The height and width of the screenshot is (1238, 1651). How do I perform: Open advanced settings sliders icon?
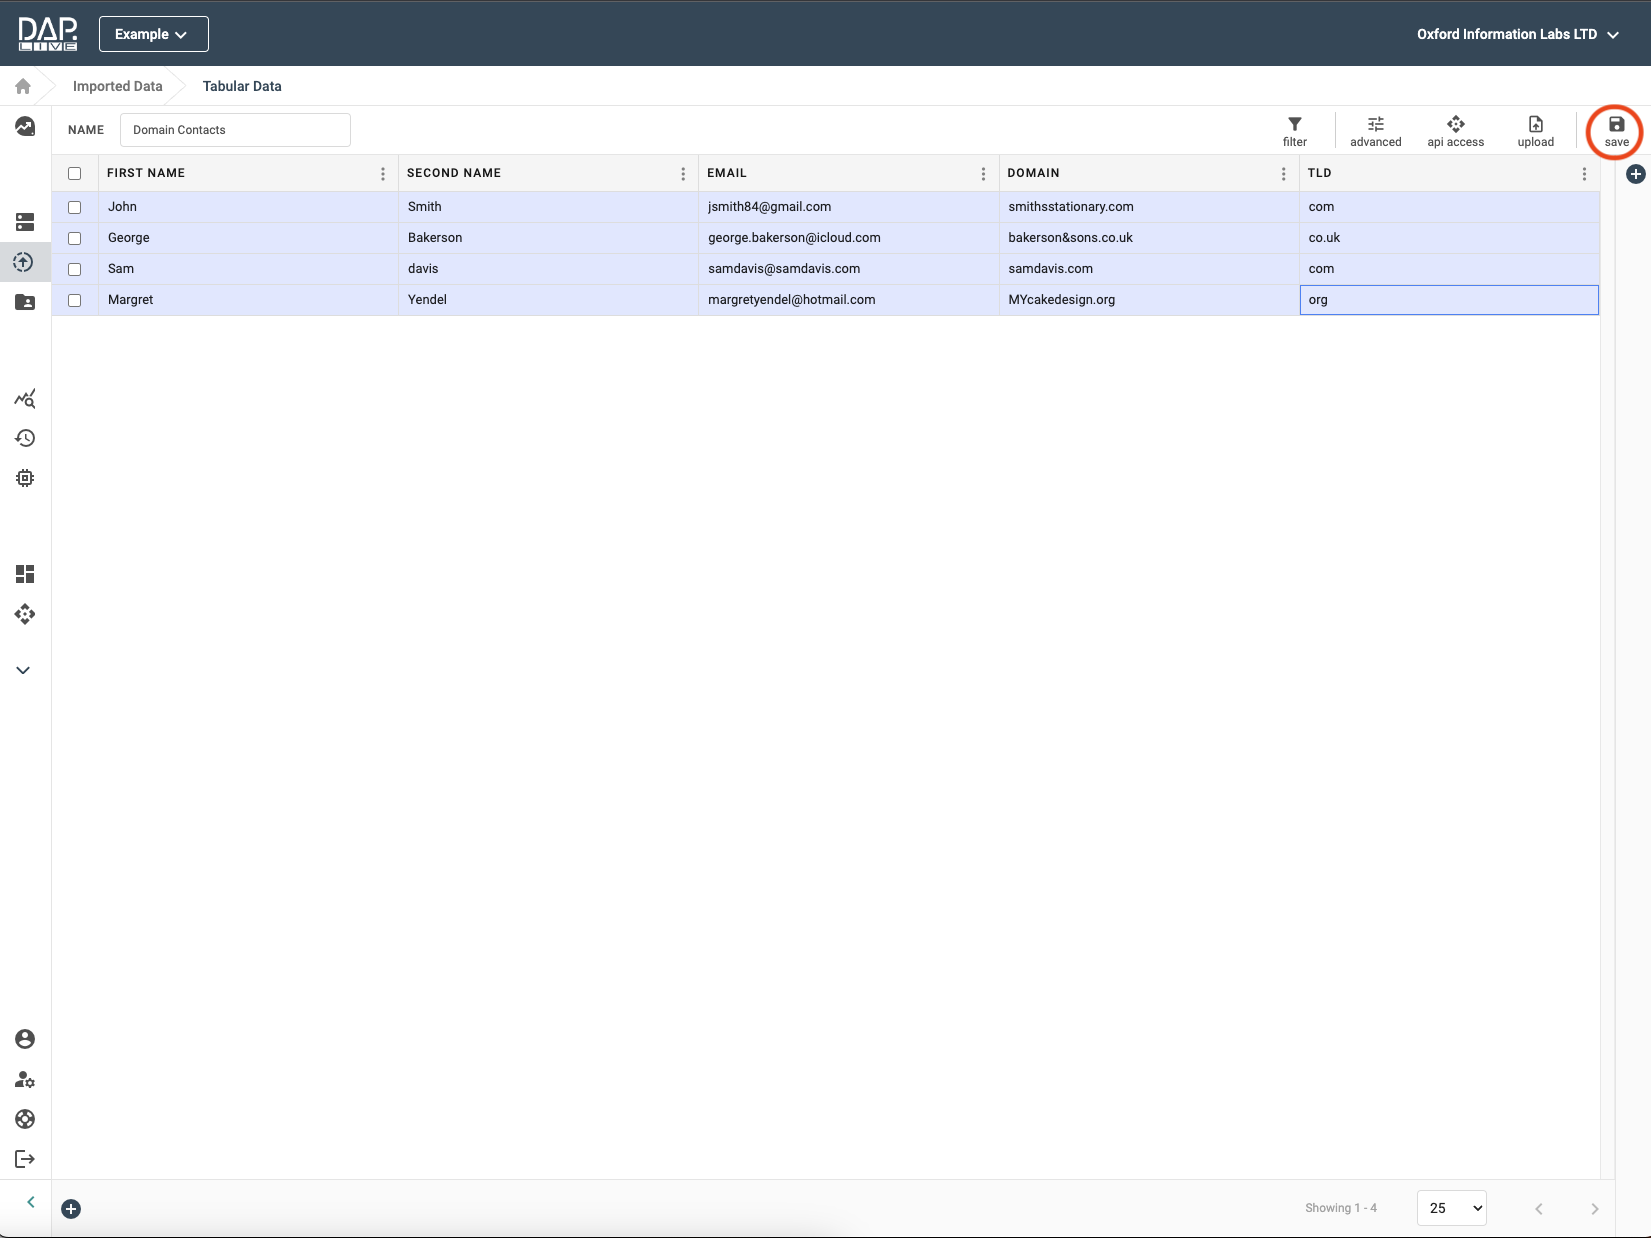(x=1375, y=130)
